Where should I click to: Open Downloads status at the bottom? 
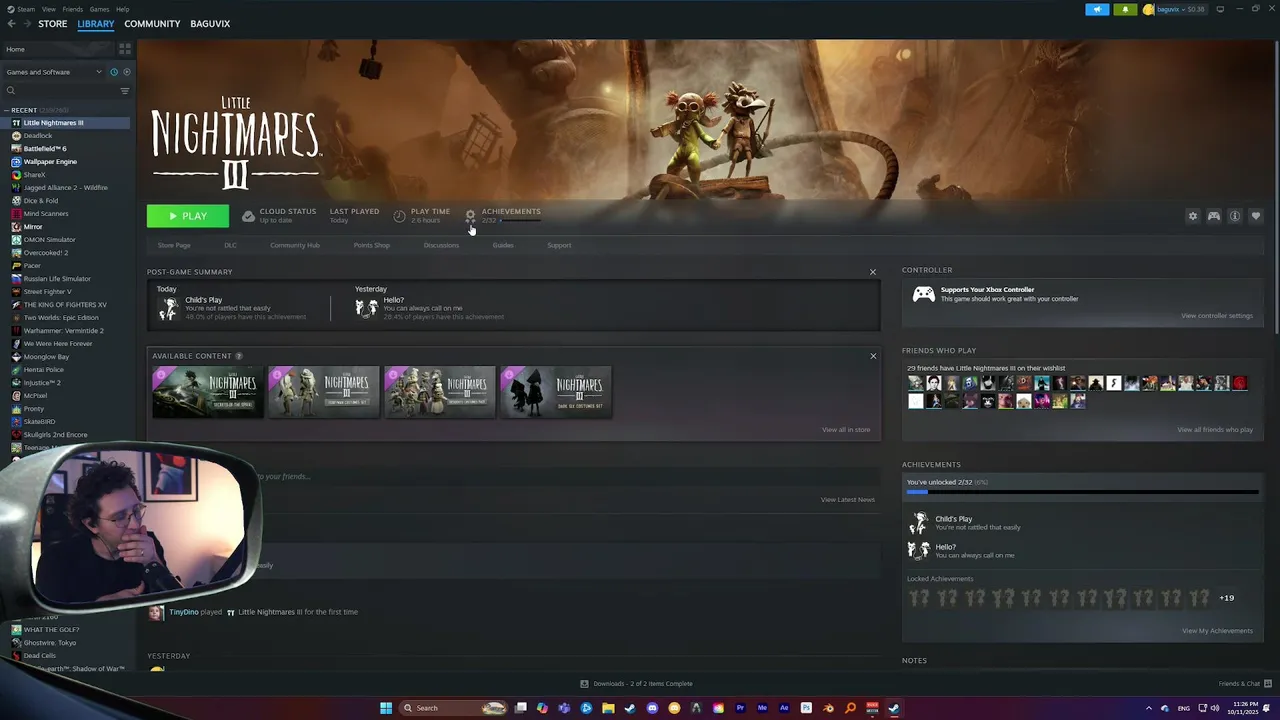637,684
